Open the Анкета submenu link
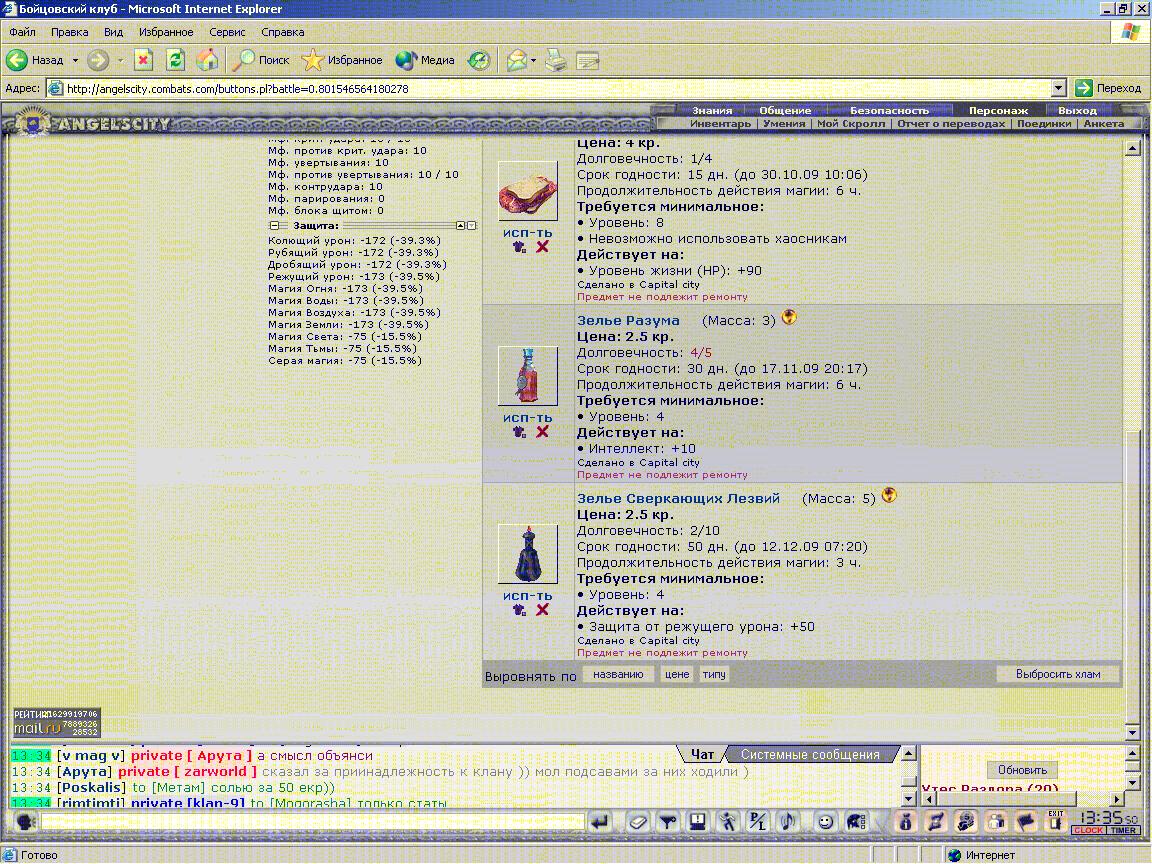 (x=1104, y=123)
